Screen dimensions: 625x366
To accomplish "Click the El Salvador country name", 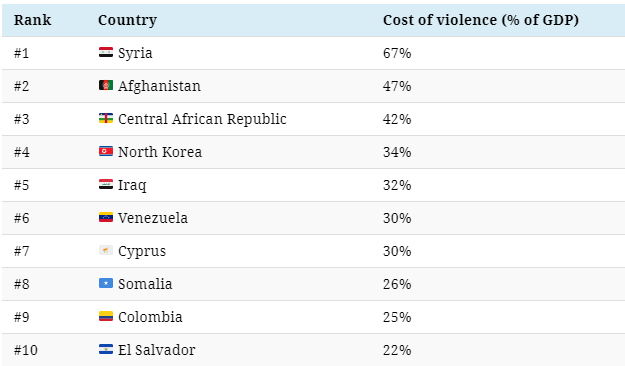I will click(x=157, y=350).
